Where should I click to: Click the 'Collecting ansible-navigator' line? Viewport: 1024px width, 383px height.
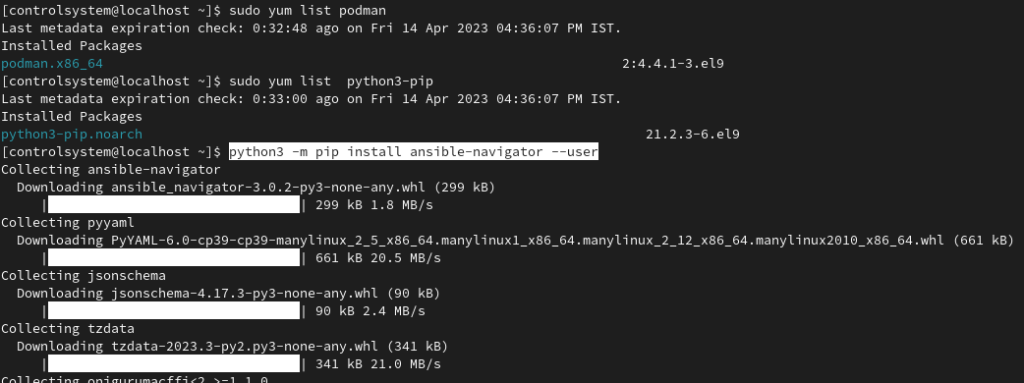pos(110,170)
